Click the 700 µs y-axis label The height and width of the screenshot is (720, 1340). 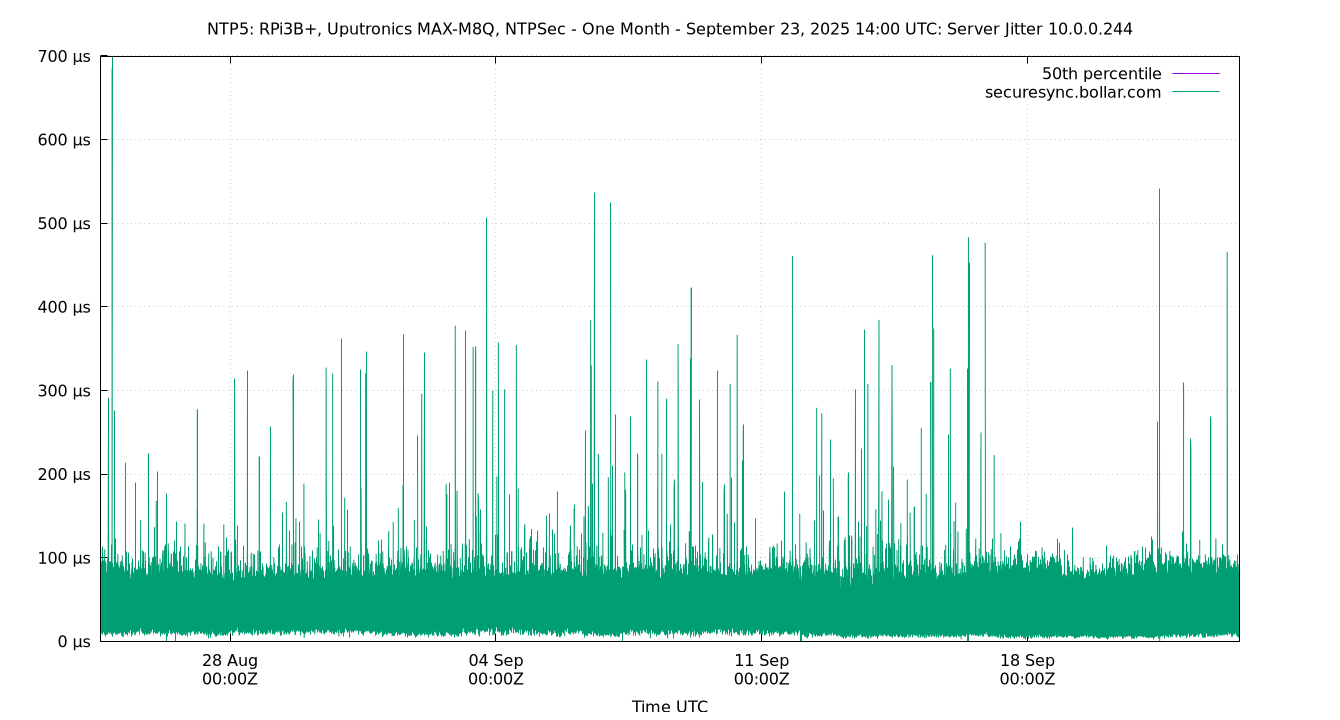pos(62,57)
